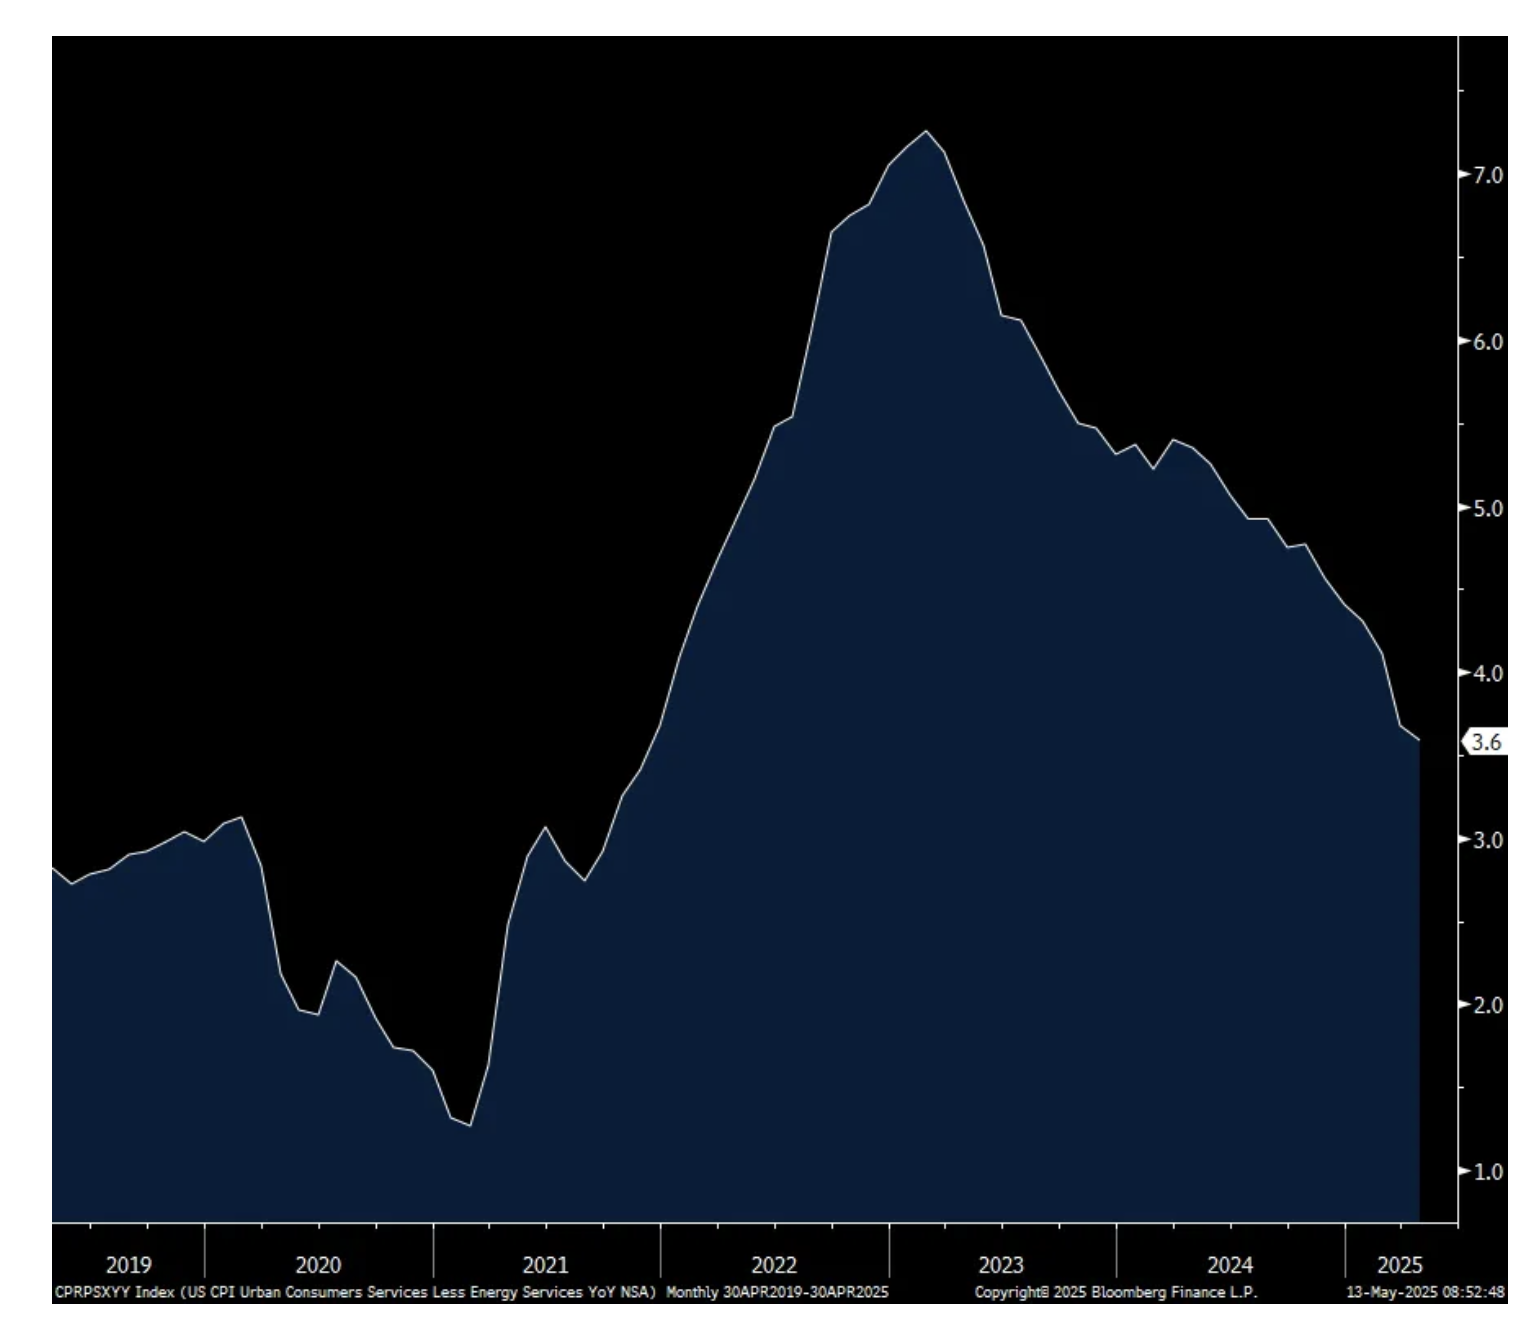
Task: Select the 2022 year on time axis
Action: [x=774, y=1265]
